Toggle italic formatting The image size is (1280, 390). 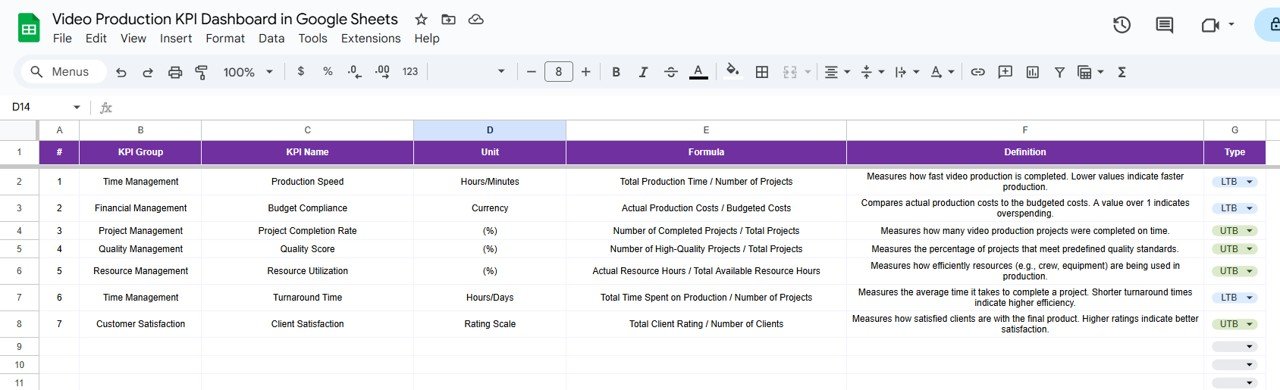pos(643,72)
